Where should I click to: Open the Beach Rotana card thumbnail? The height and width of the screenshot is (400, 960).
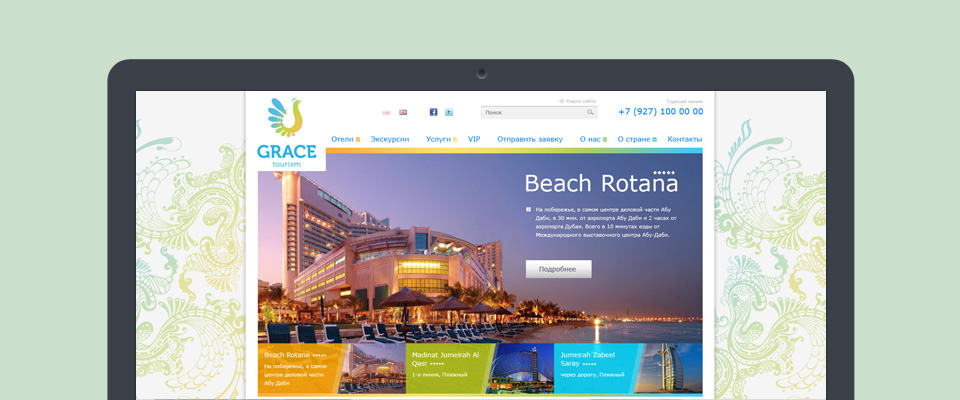click(x=372, y=368)
